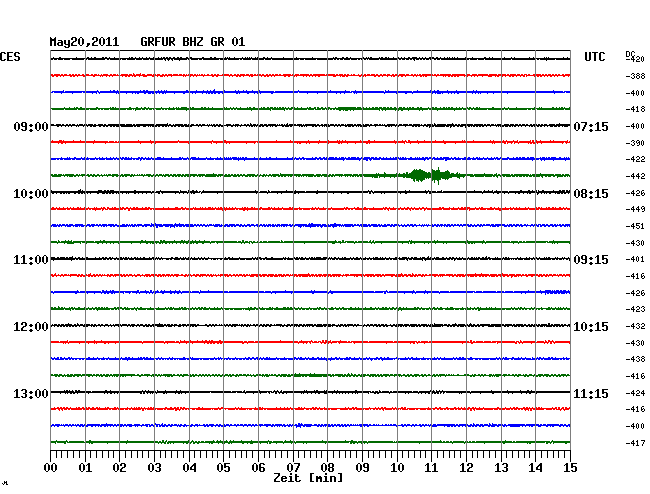
Task: Select the DC offset value -388
Action: click(635, 76)
